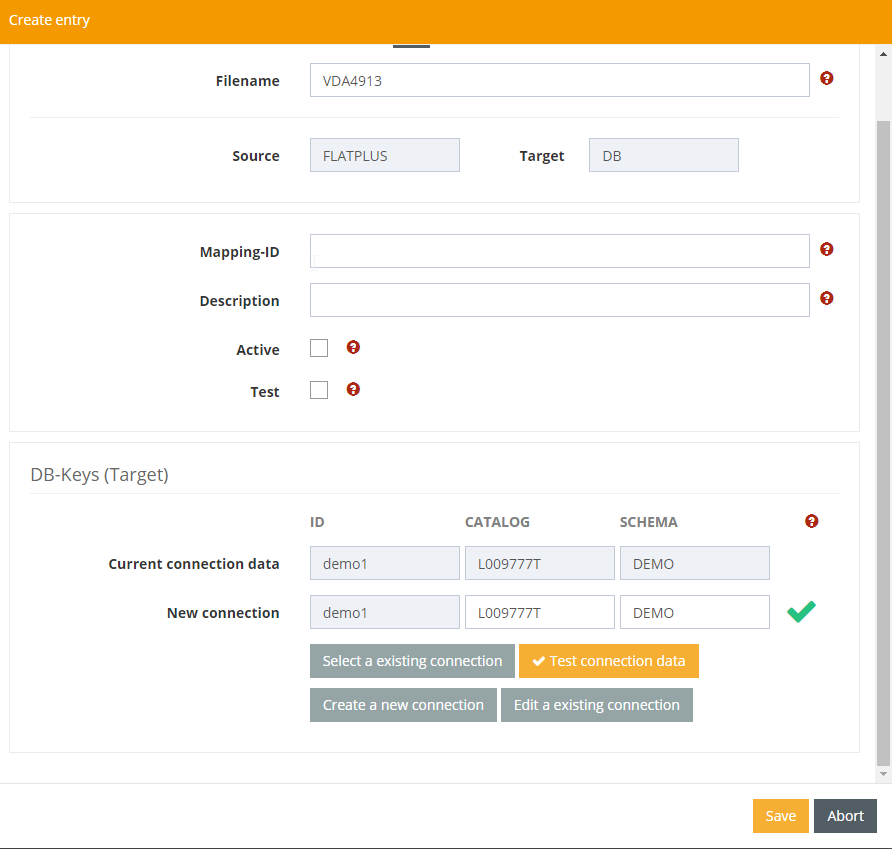Click the New connection SCHEMA field
This screenshot has height=849, width=892.
pyautogui.click(x=694, y=613)
